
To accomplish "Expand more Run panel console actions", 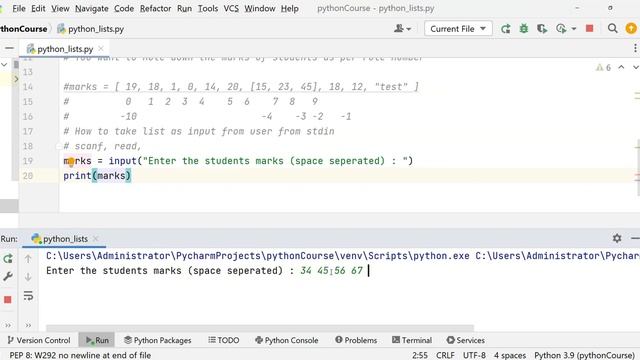I will point(28,325).
